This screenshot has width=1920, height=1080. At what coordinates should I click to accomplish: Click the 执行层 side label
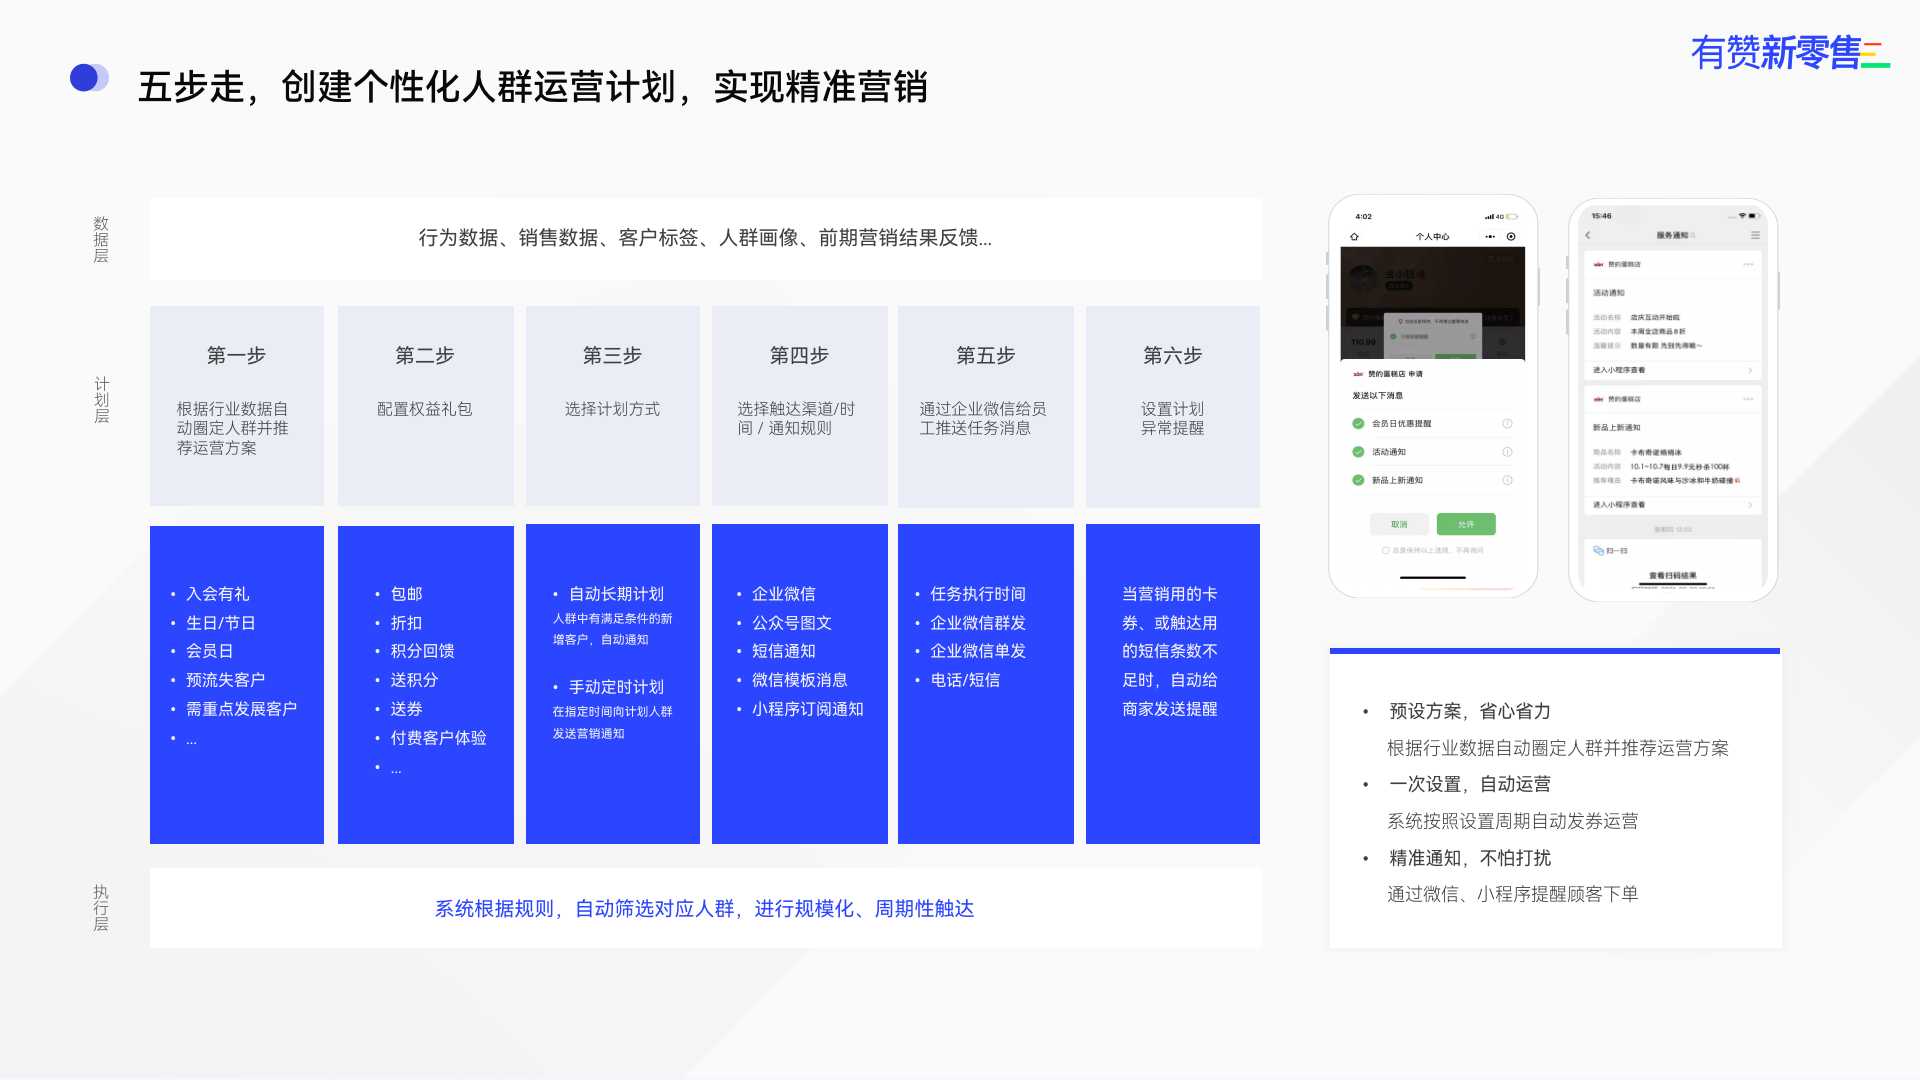(101, 908)
